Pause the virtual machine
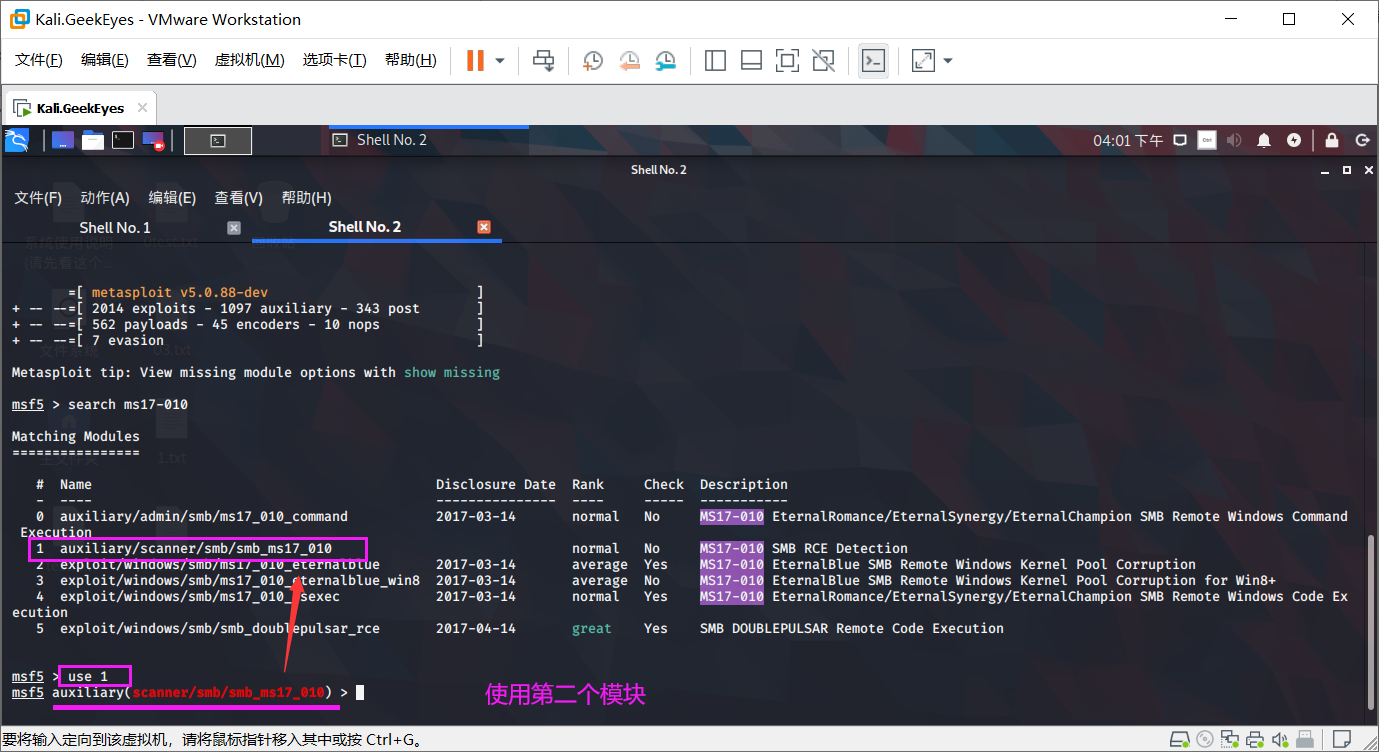Viewport: 1379px width, 752px height. pyautogui.click(x=475, y=61)
